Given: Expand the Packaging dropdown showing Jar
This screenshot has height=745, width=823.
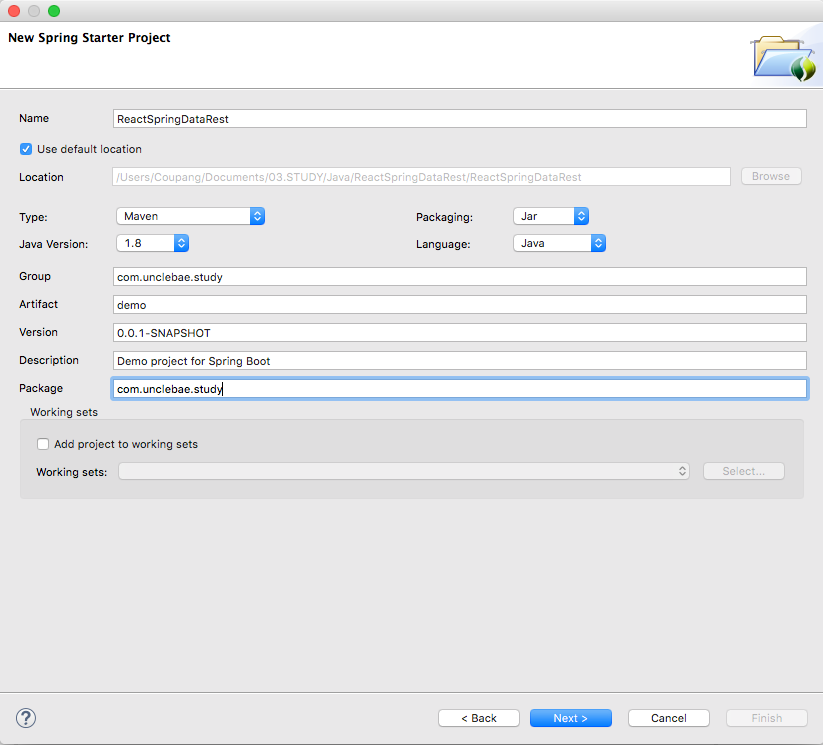Looking at the screenshot, I should tap(550, 216).
